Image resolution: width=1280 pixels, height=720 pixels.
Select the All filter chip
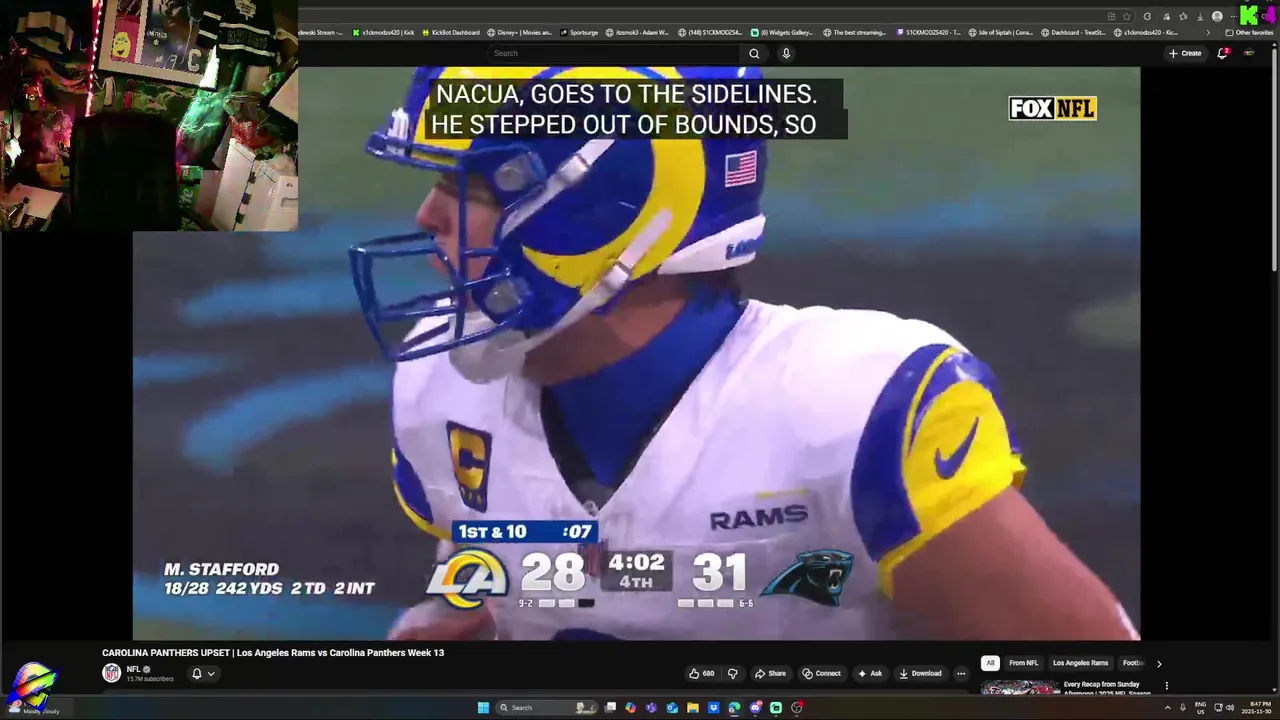[x=990, y=663]
